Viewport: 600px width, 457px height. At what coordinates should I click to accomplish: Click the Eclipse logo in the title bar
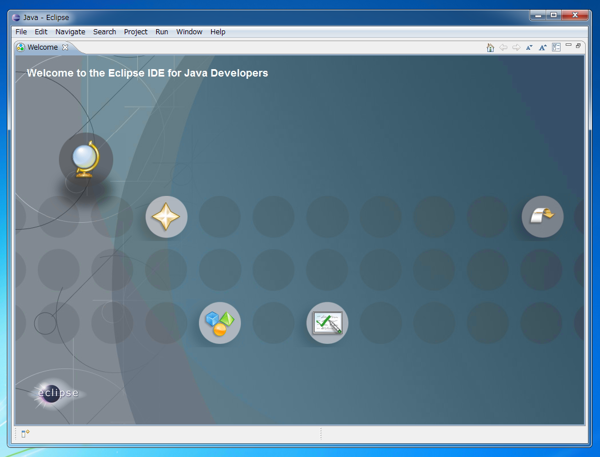[x=16, y=18]
